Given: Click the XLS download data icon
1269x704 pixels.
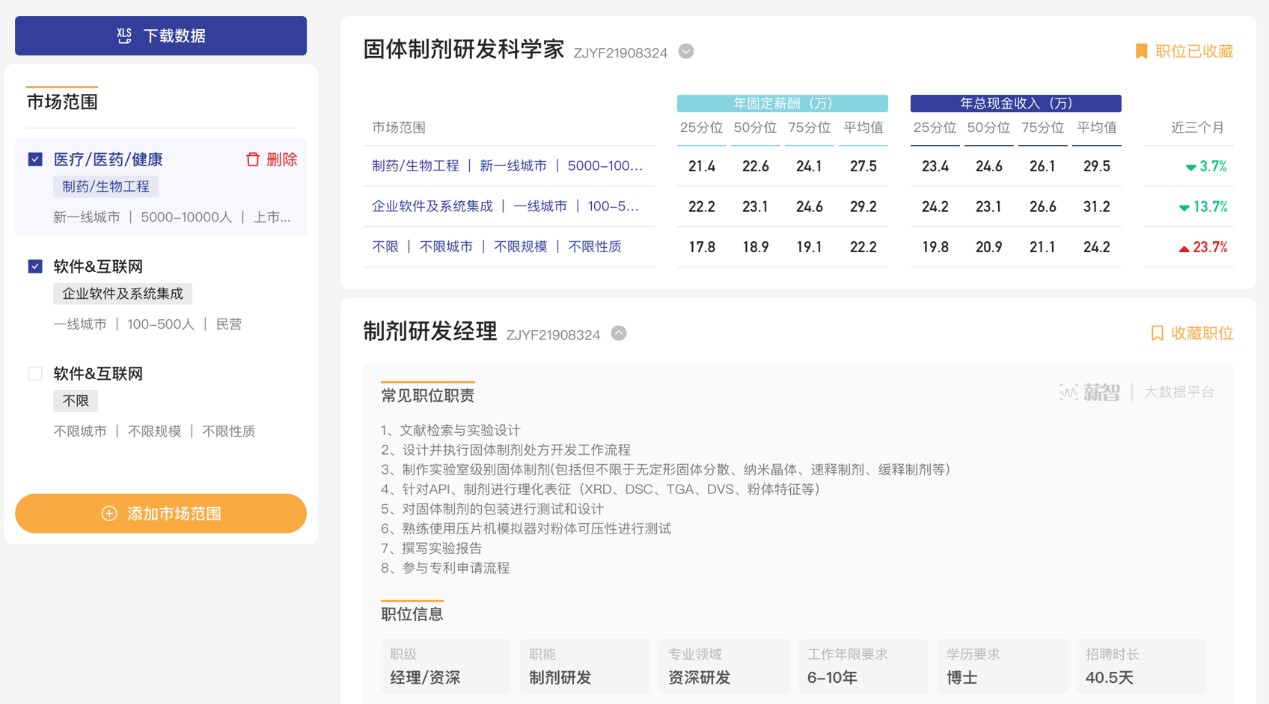Looking at the screenshot, I should [124, 36].
